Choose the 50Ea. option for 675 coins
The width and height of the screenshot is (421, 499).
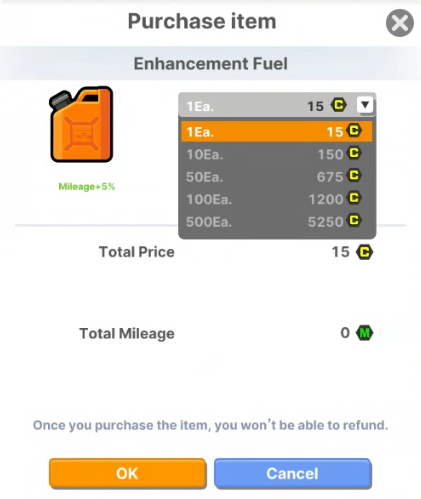click(x=276, y=176)
